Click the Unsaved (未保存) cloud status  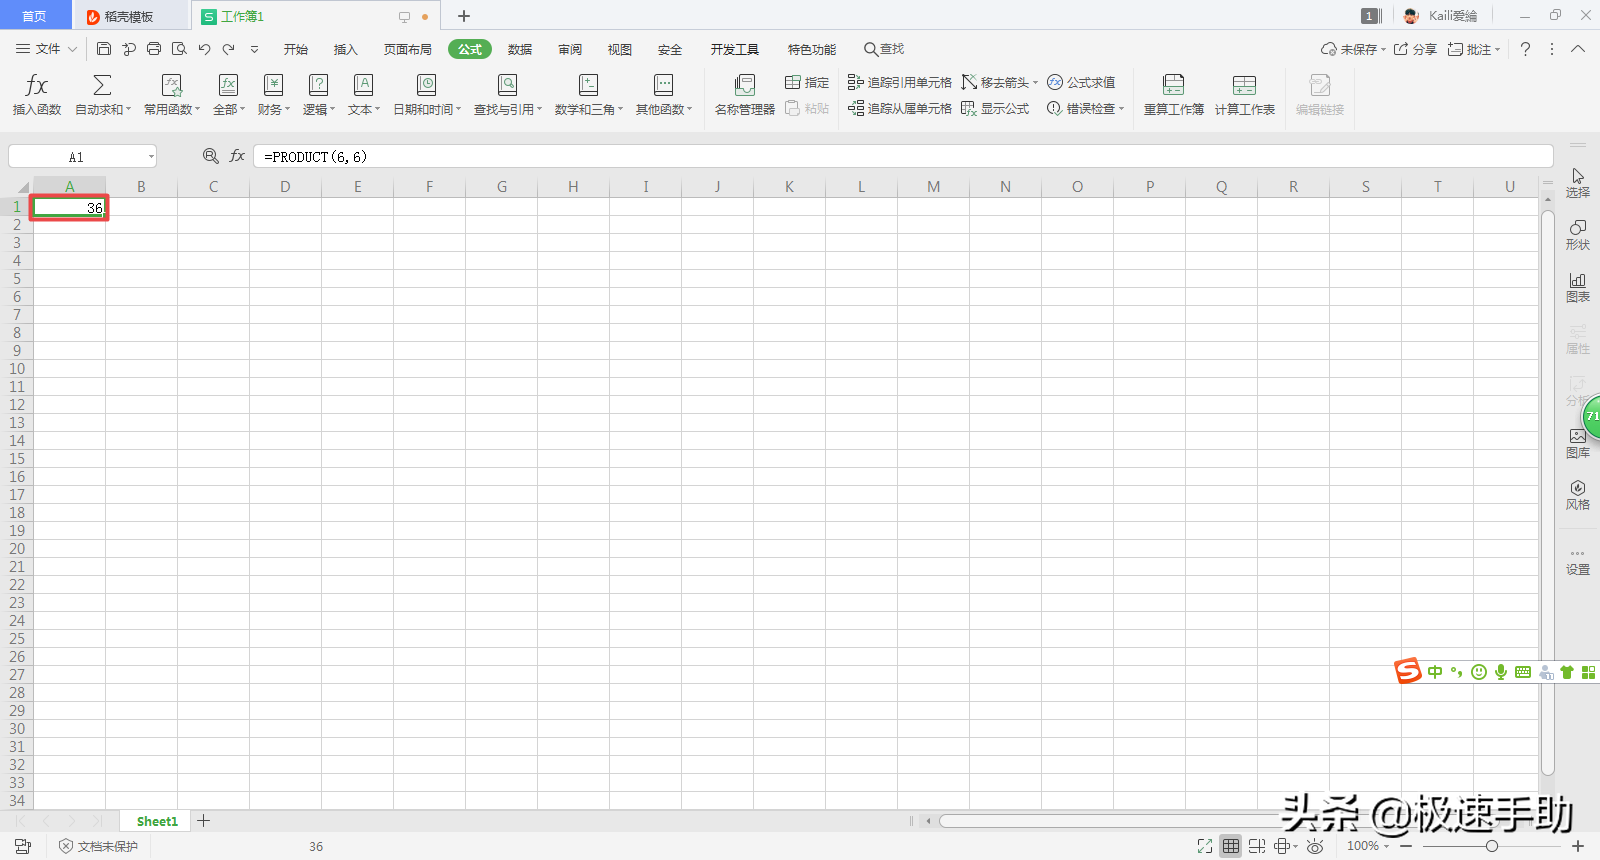[x=1353, y=49]
